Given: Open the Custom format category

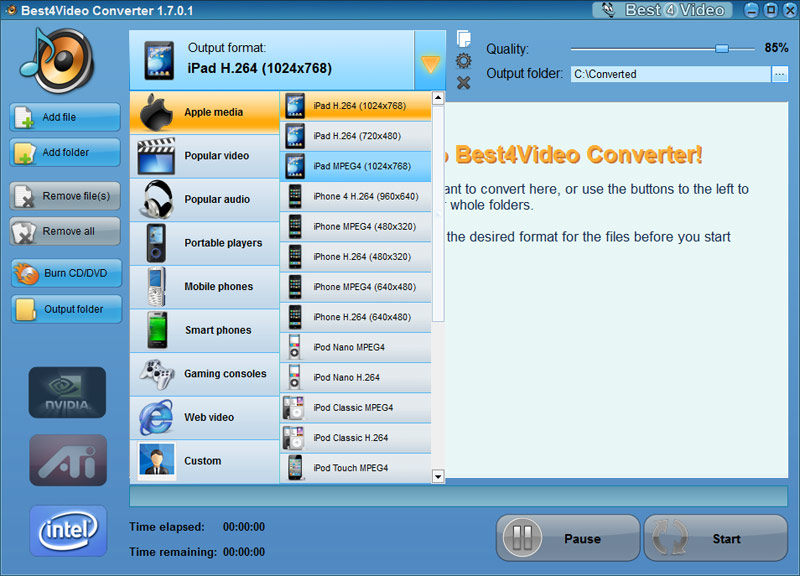Looking at the screenshot, I should (x=205, y=461).
